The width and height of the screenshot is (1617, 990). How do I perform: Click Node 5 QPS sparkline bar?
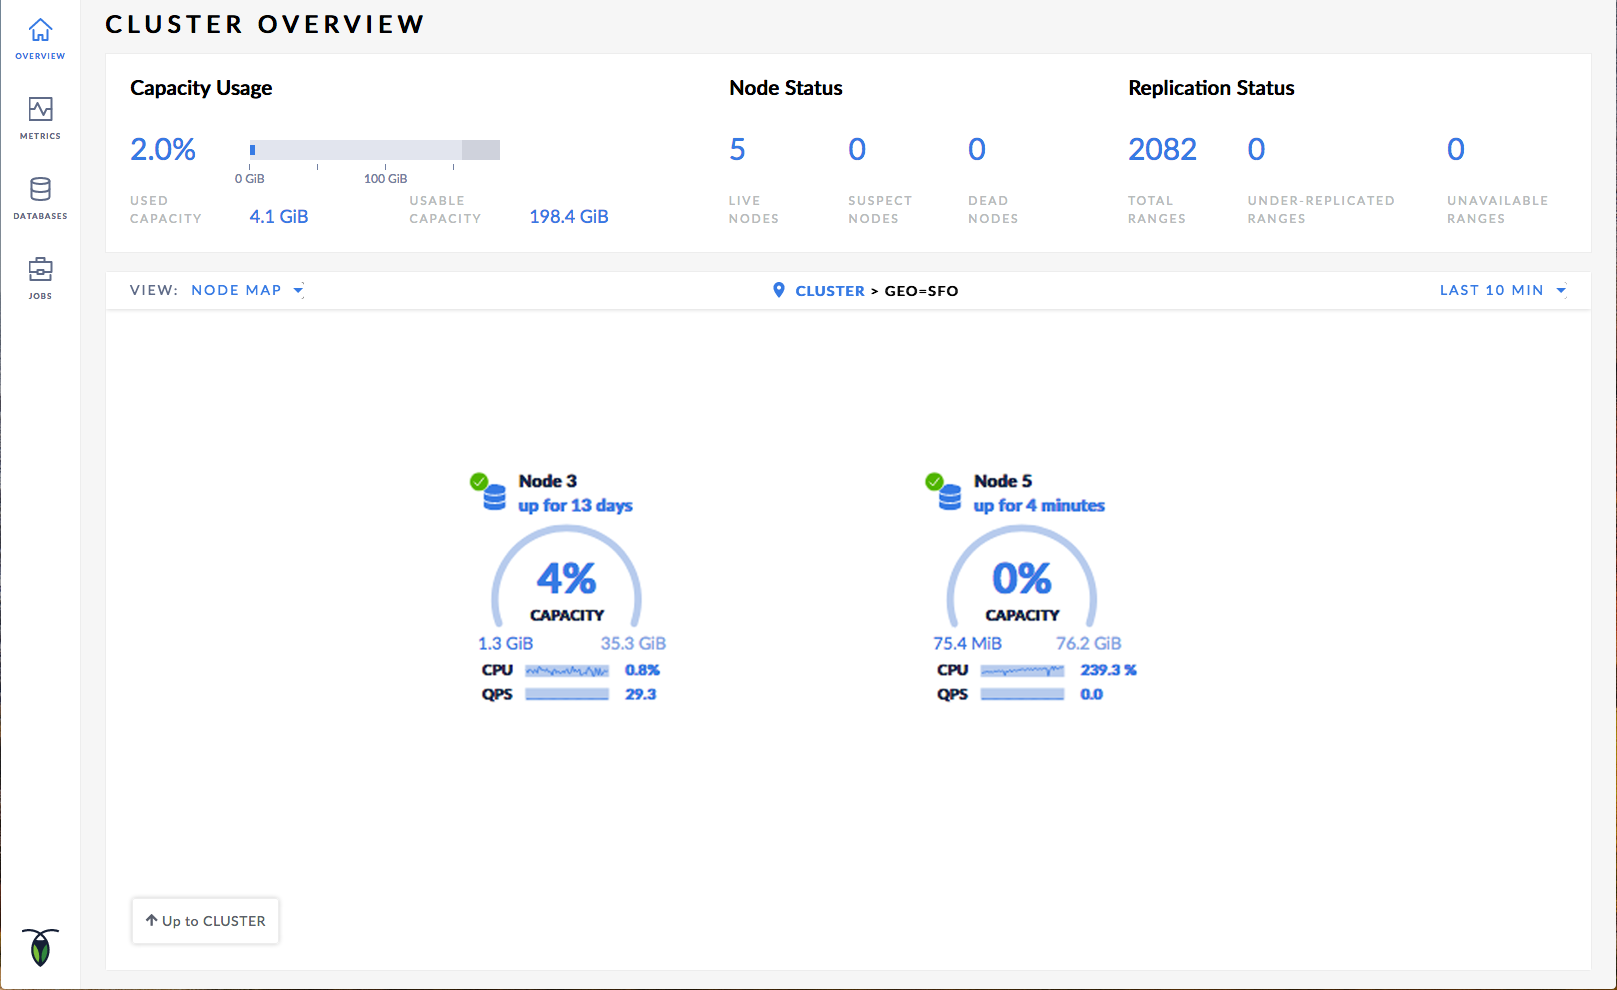pos(1022,694)
